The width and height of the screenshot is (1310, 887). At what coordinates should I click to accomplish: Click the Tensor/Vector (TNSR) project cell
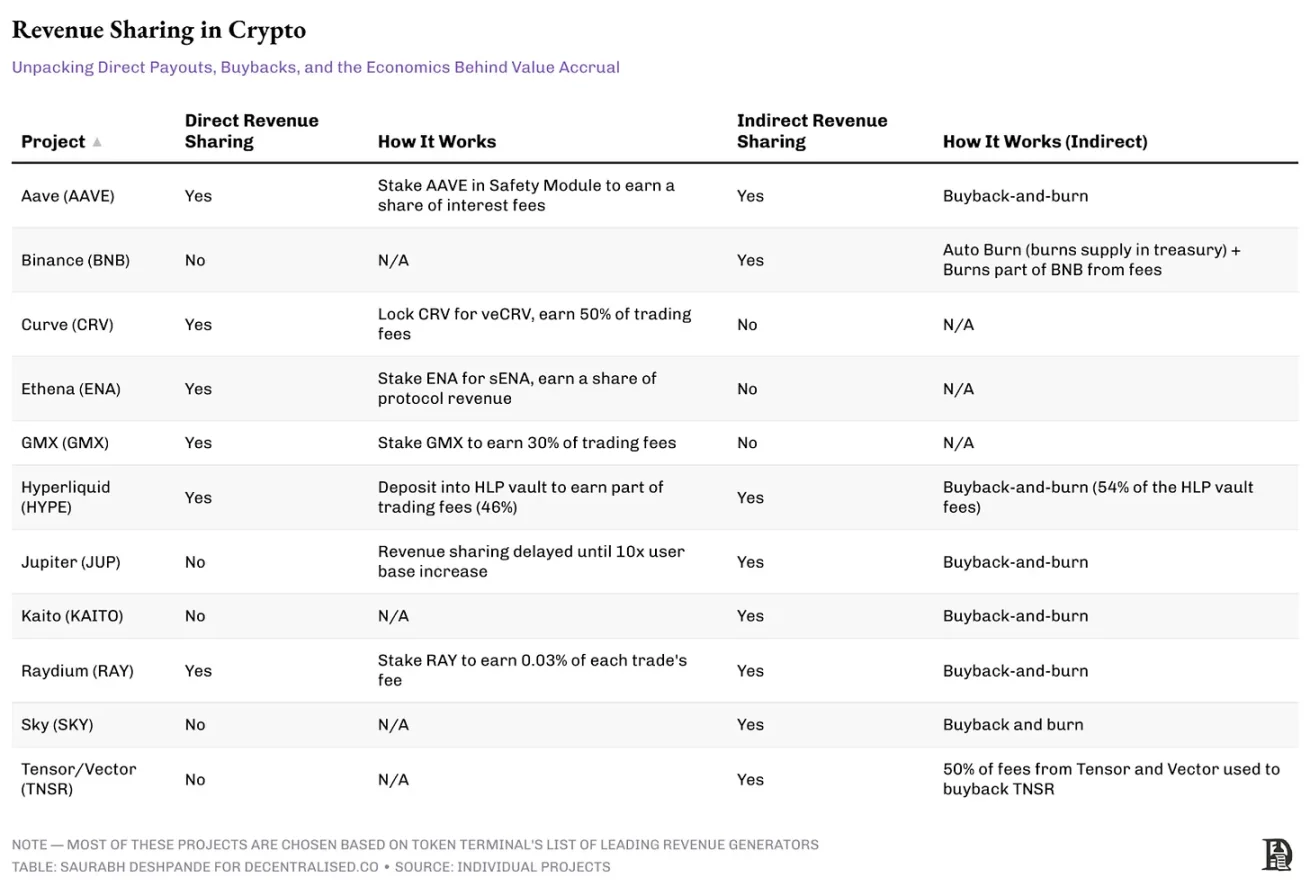pyautogui.click(x=78, y=779)
